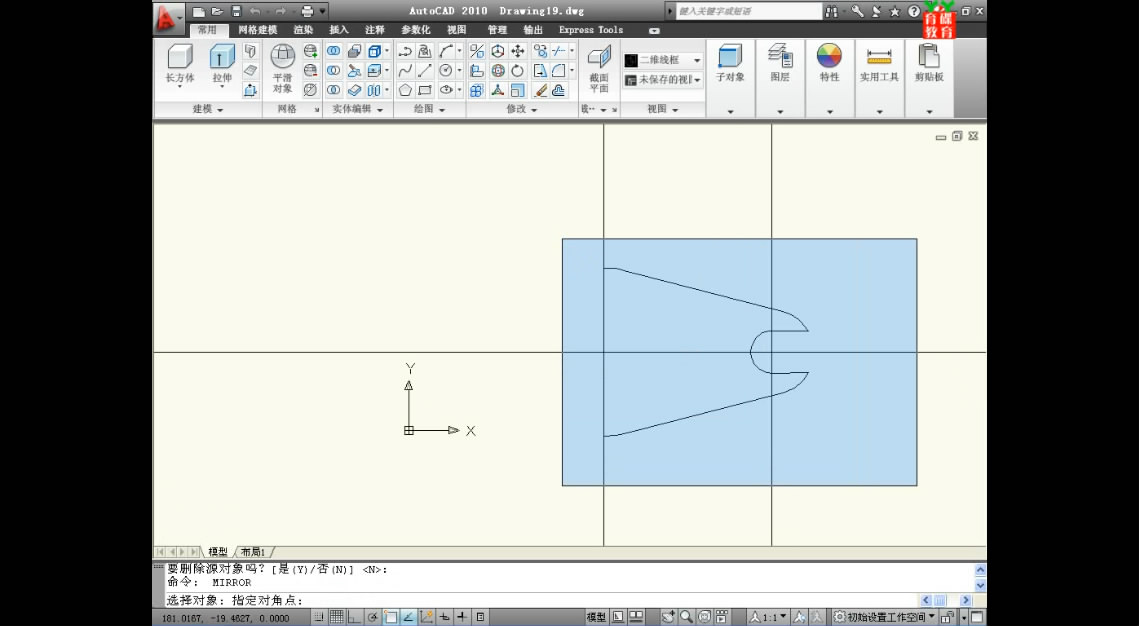Click the Clipboard (剪贴板) button

pos(929,62)
